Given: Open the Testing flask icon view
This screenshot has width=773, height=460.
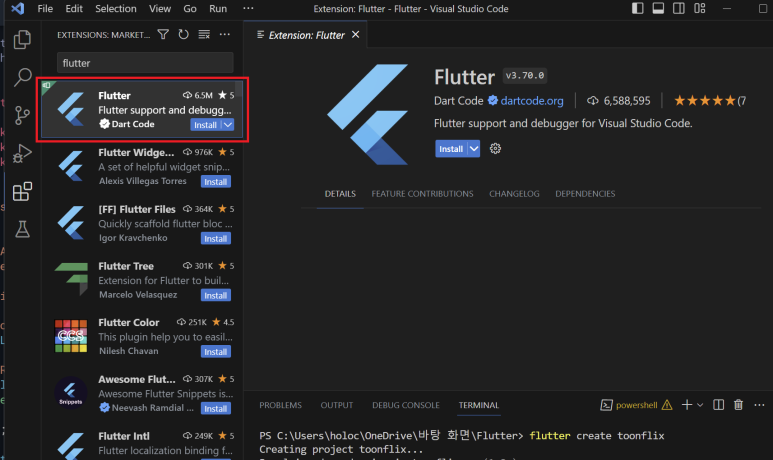Looking at the screenshot, I should pos(22,229).
